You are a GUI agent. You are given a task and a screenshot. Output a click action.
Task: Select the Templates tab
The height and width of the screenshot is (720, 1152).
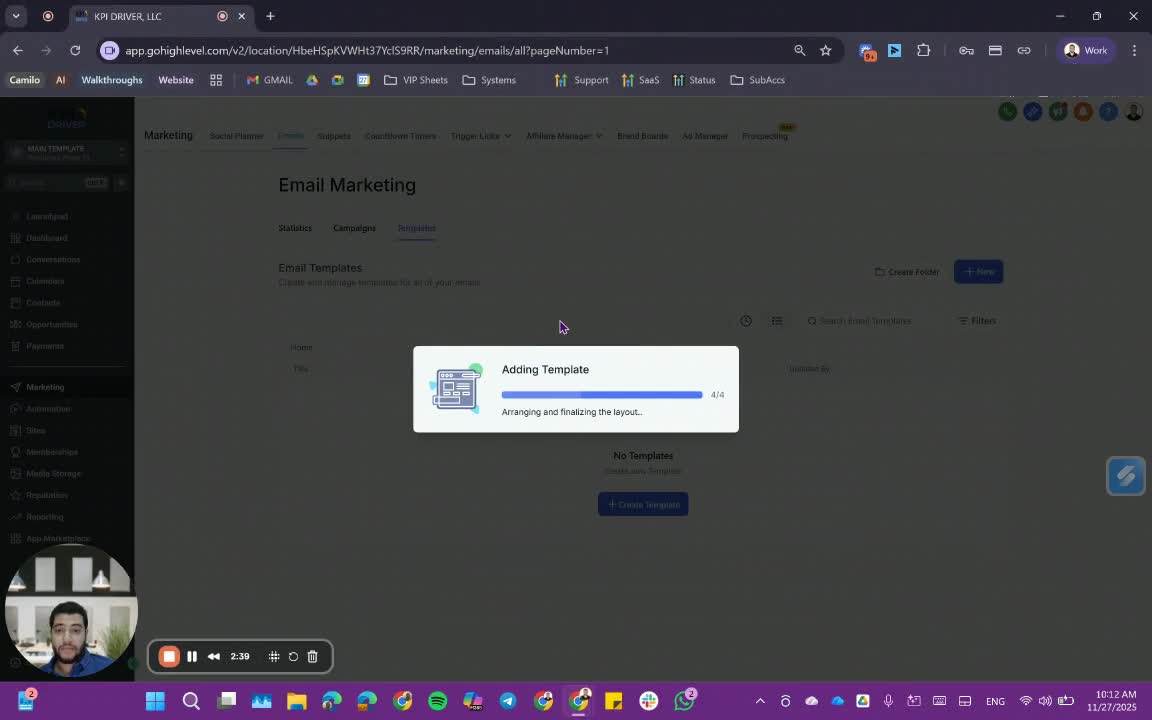coord(417,228)
